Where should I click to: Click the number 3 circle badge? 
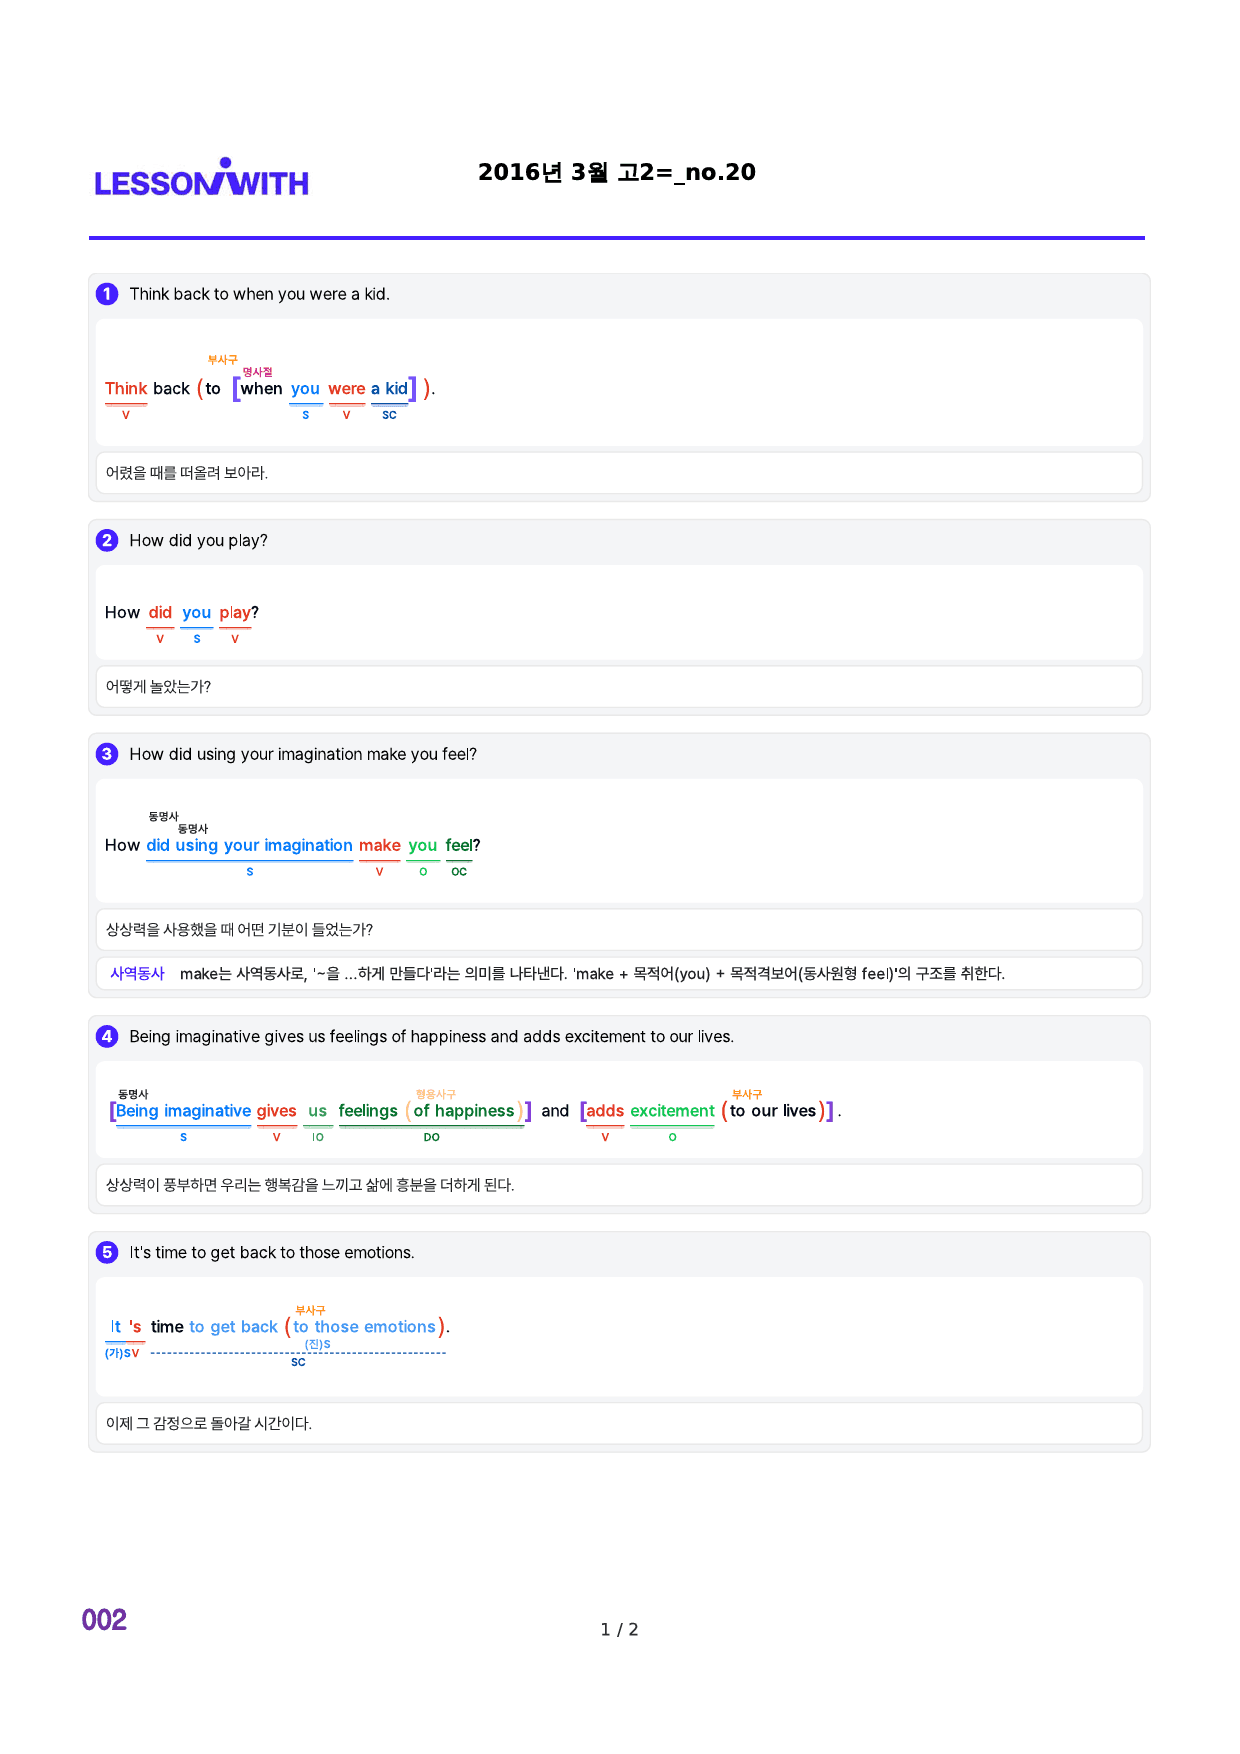click(107, 754)
